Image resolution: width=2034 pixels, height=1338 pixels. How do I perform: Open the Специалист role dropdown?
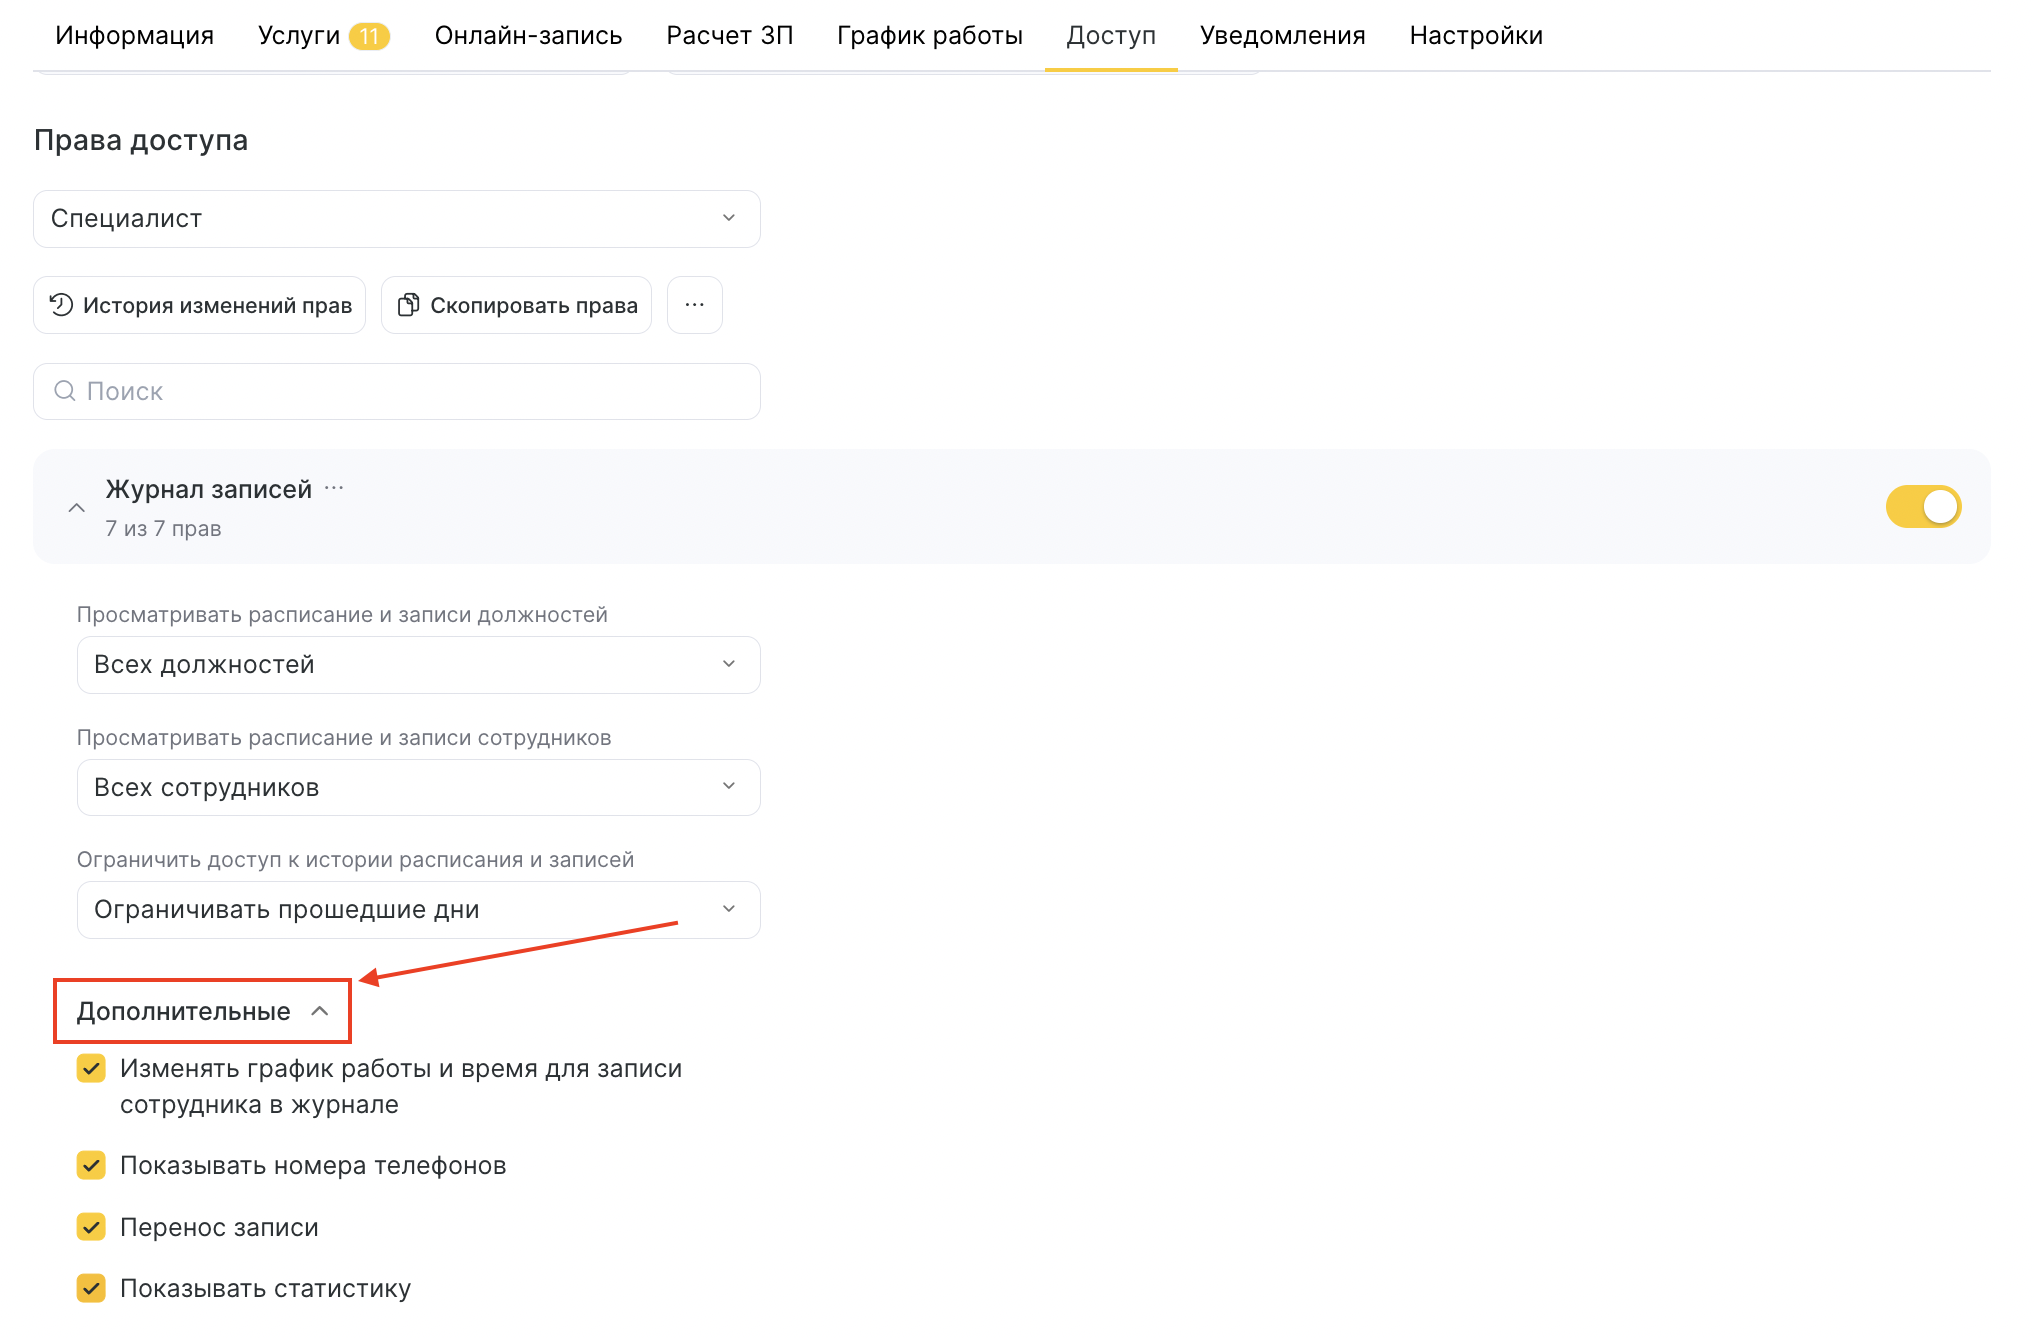click(x=396, y=219)
